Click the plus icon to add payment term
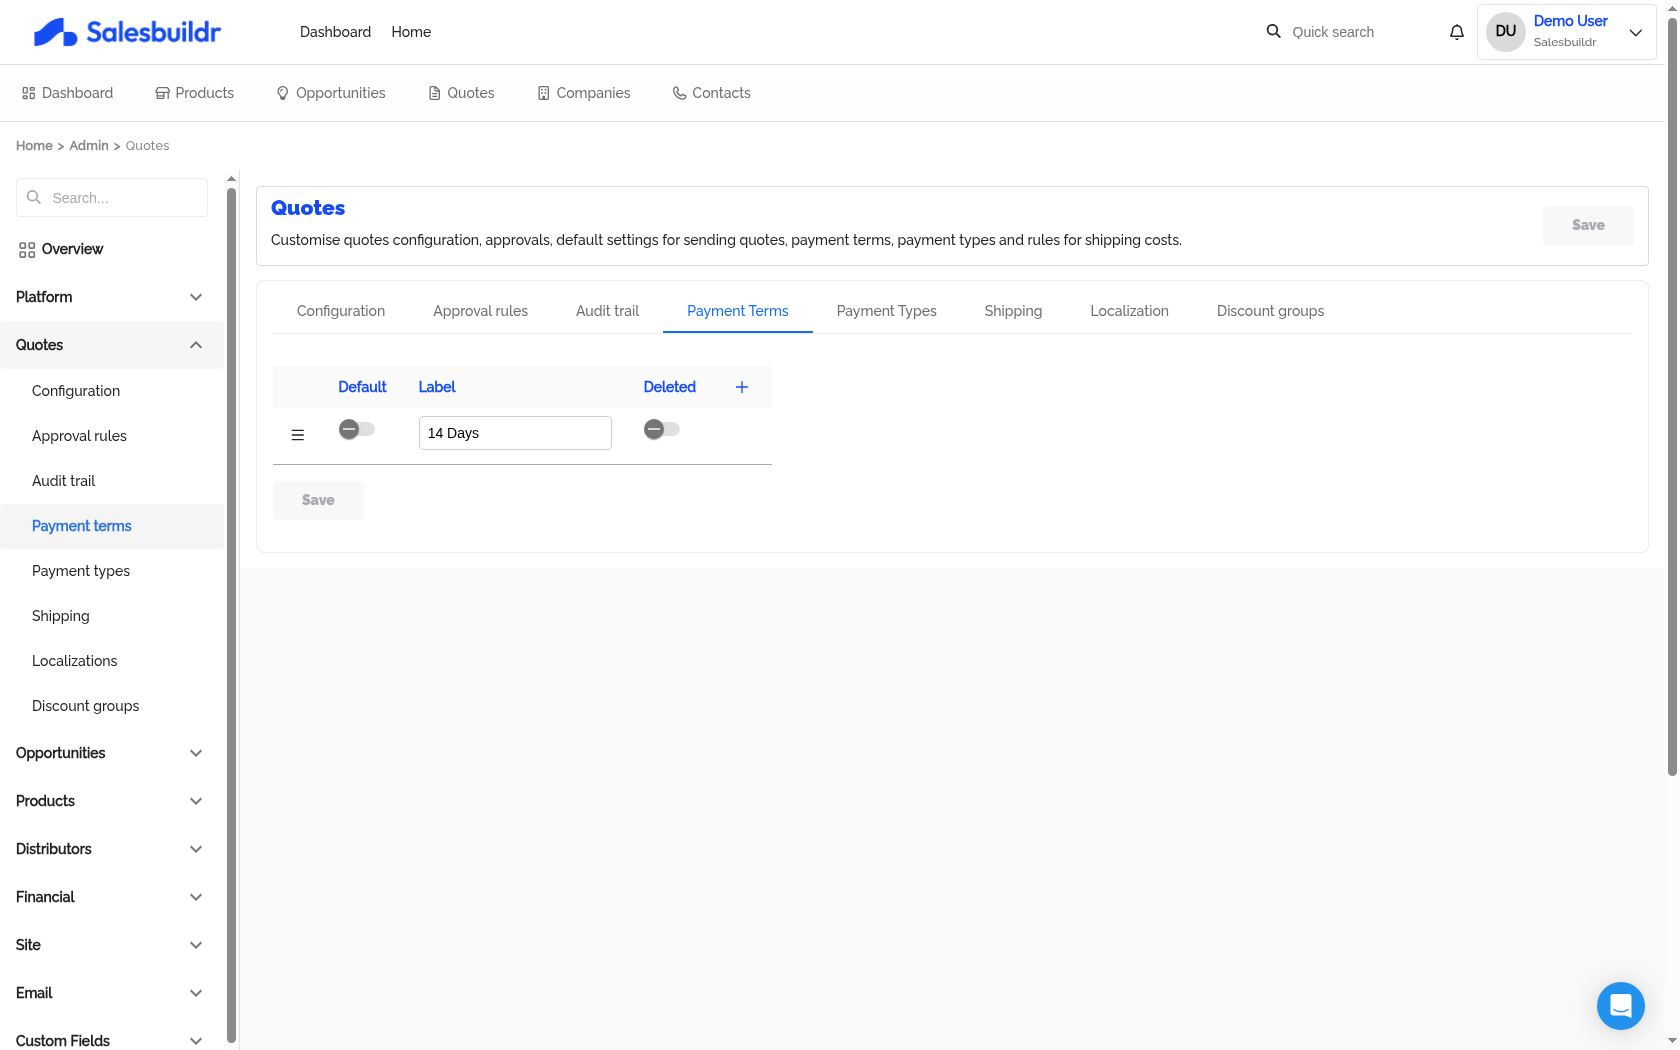Screen dimensions: 1680x1050 742,387
